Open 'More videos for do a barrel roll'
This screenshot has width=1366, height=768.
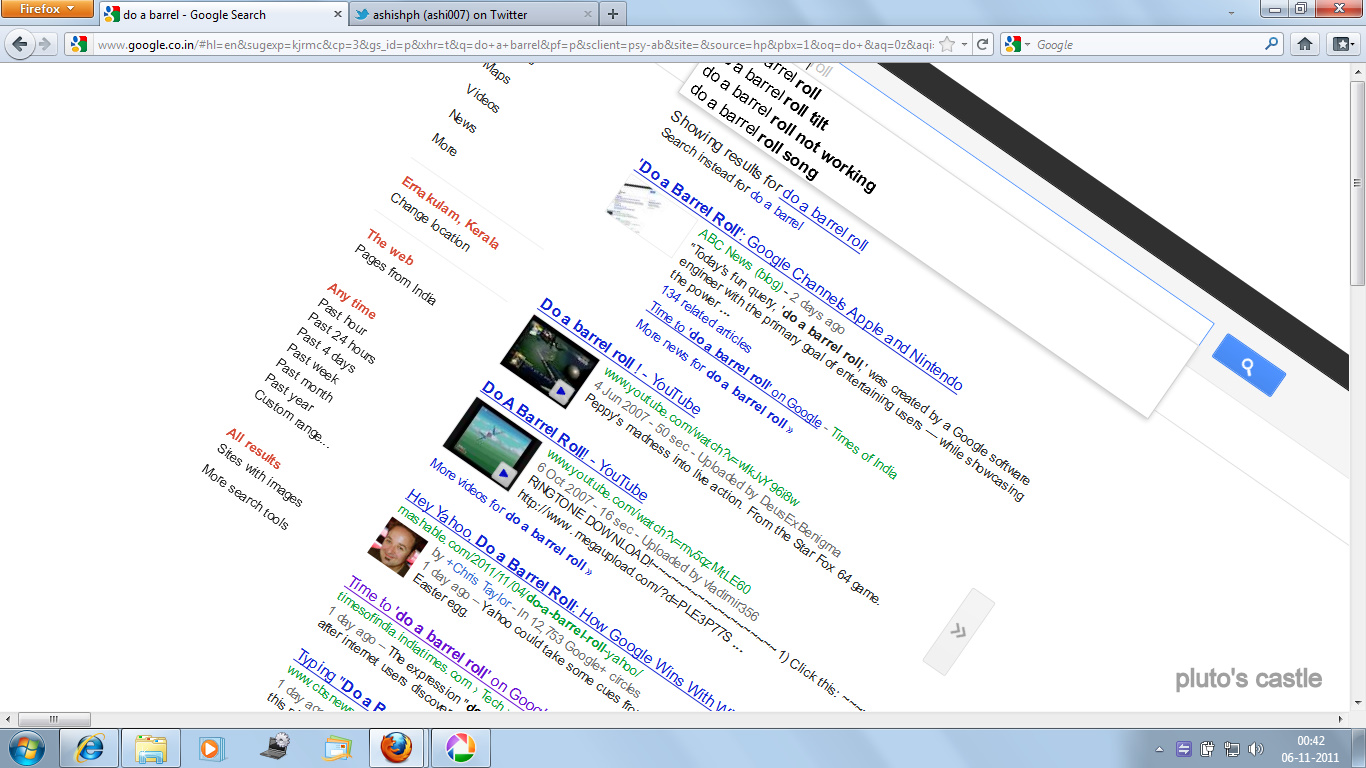point(510,516)
